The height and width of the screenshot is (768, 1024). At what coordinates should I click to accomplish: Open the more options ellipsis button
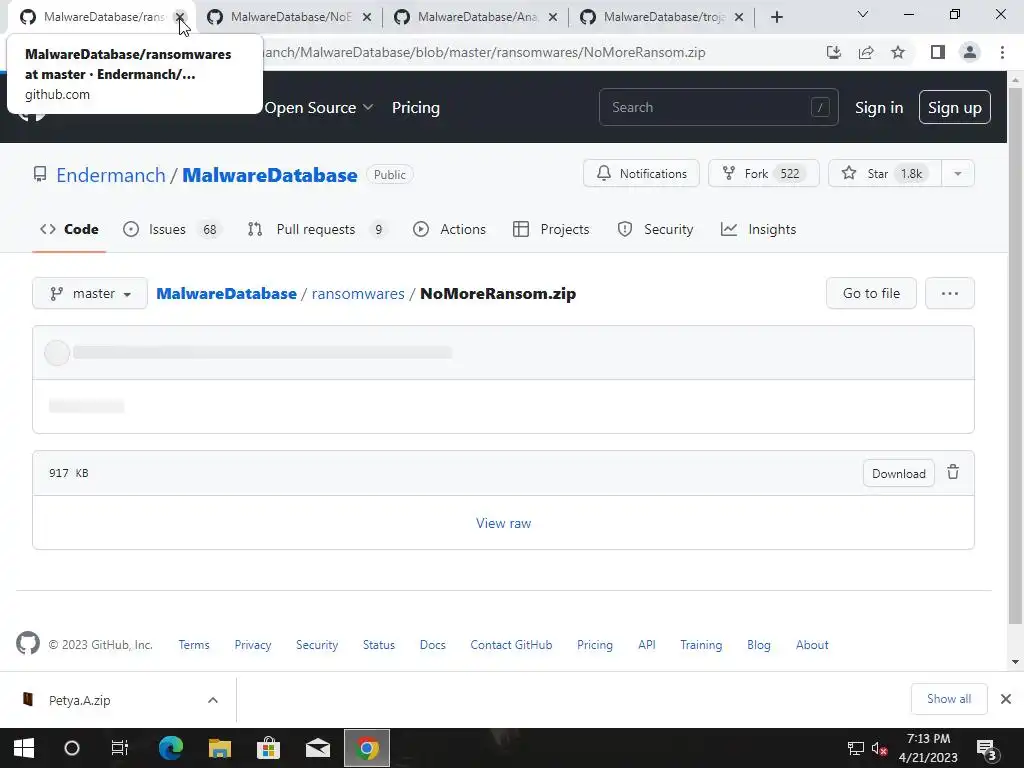click(950, 293)
